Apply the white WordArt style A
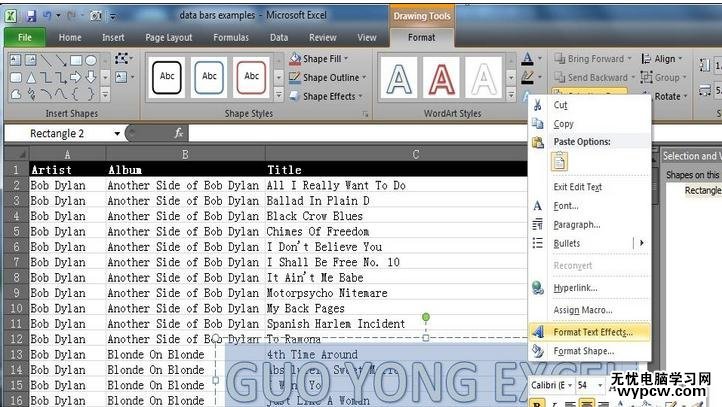722x407 pixels. click(483, 78)
